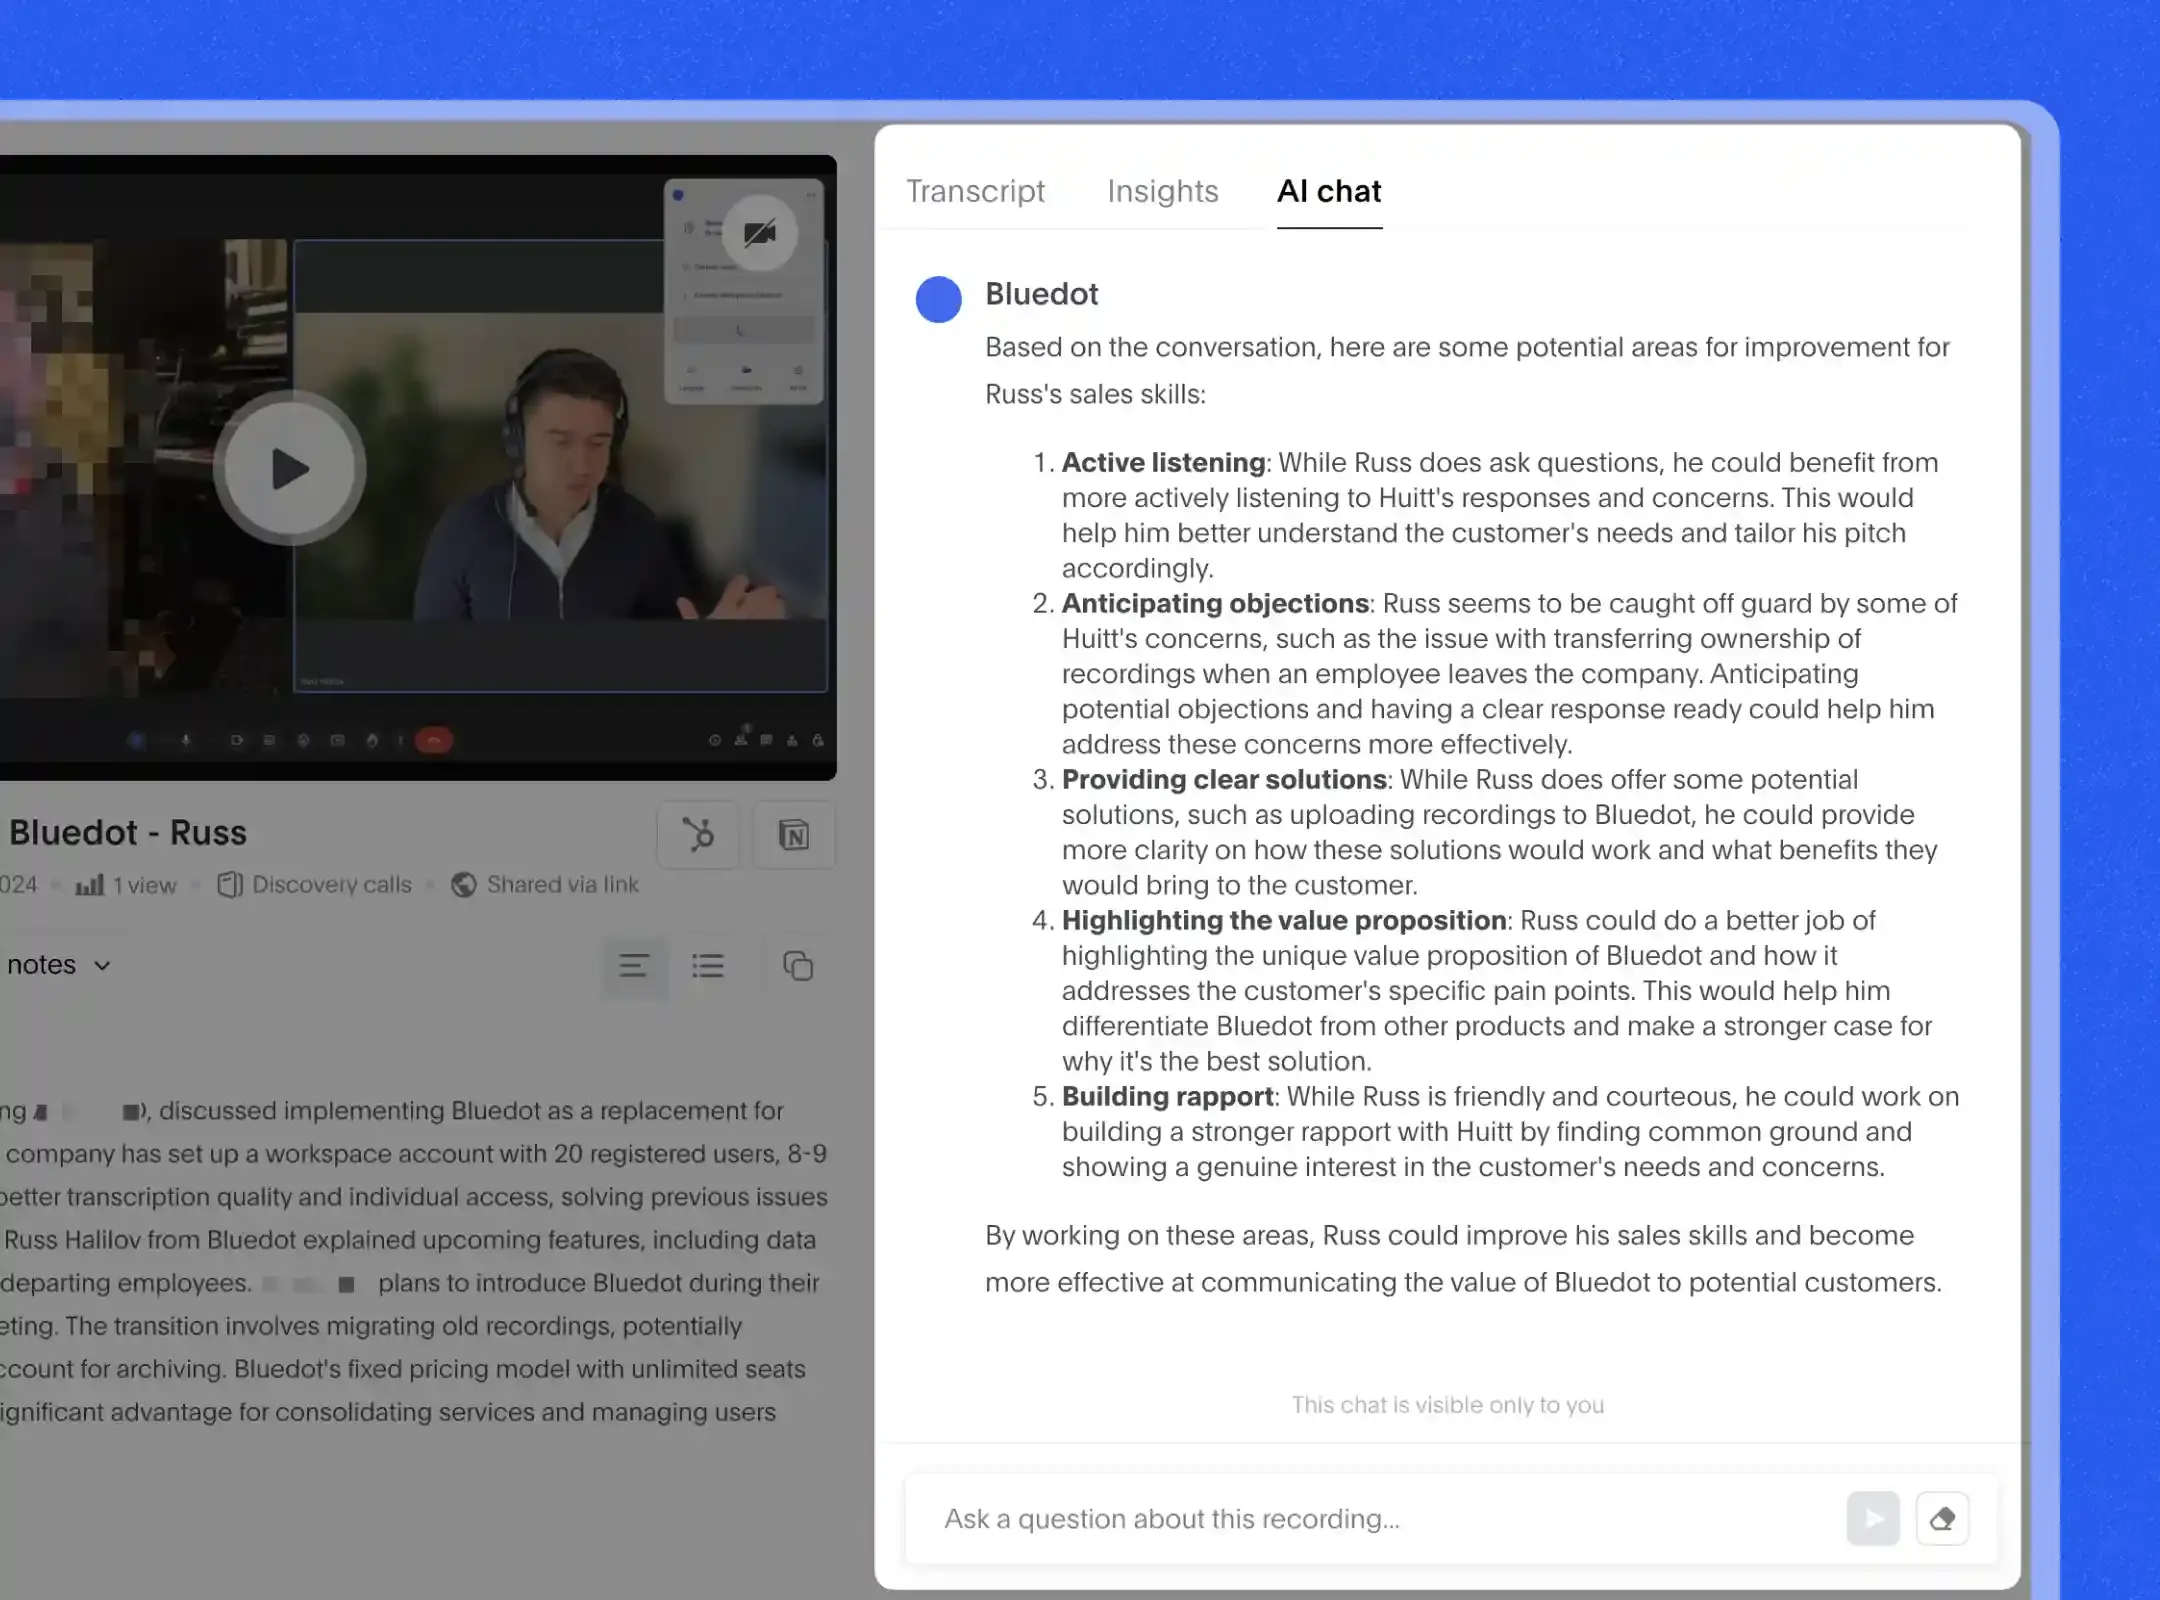The height and width of the screenshot is (1600, 2160).
Task: Send the chat message with arrow button
Action: coord(1873,1519)
